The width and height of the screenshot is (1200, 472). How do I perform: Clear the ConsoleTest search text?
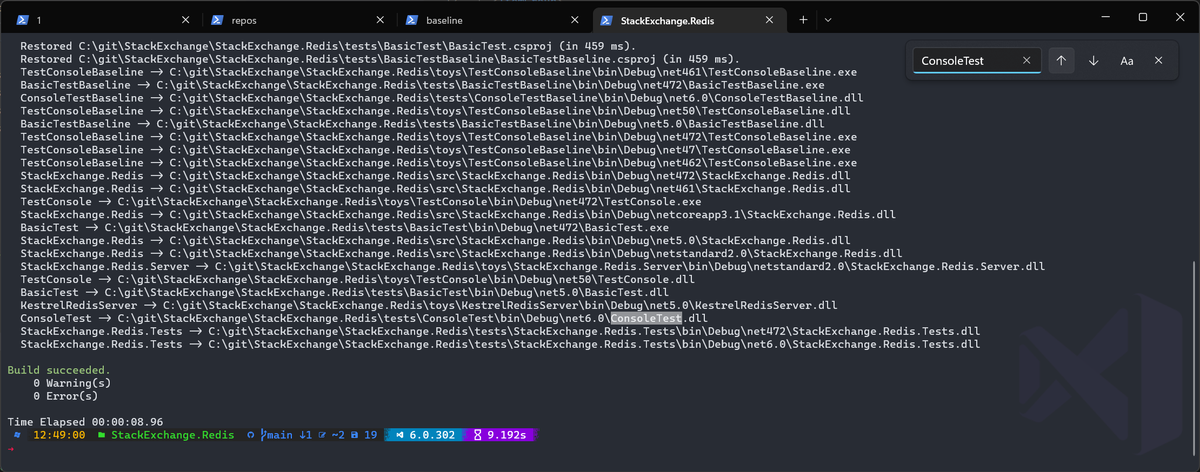(1026, 61)
